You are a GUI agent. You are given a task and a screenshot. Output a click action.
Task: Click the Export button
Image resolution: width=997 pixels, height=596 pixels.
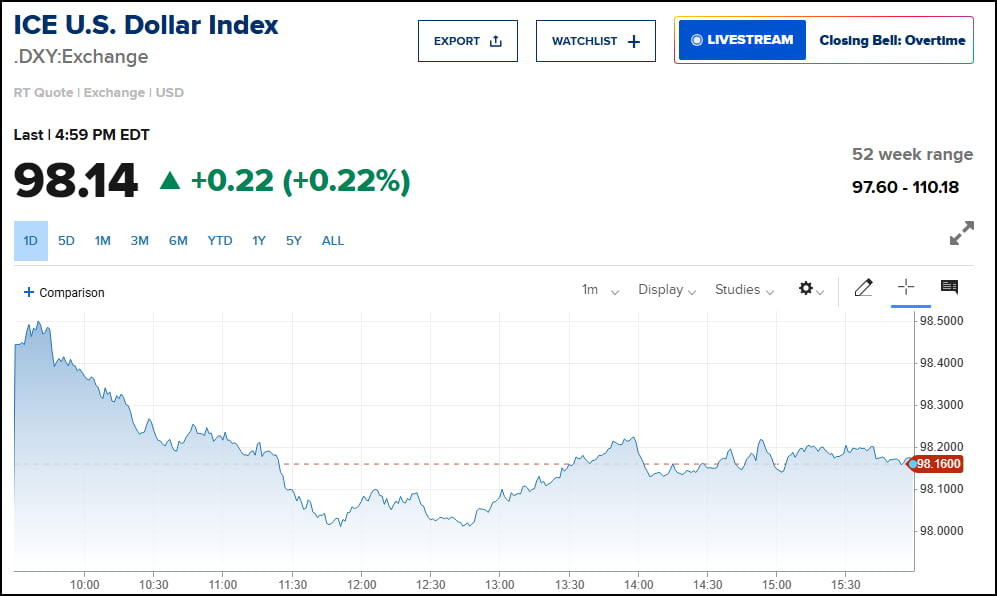[467, 41]
